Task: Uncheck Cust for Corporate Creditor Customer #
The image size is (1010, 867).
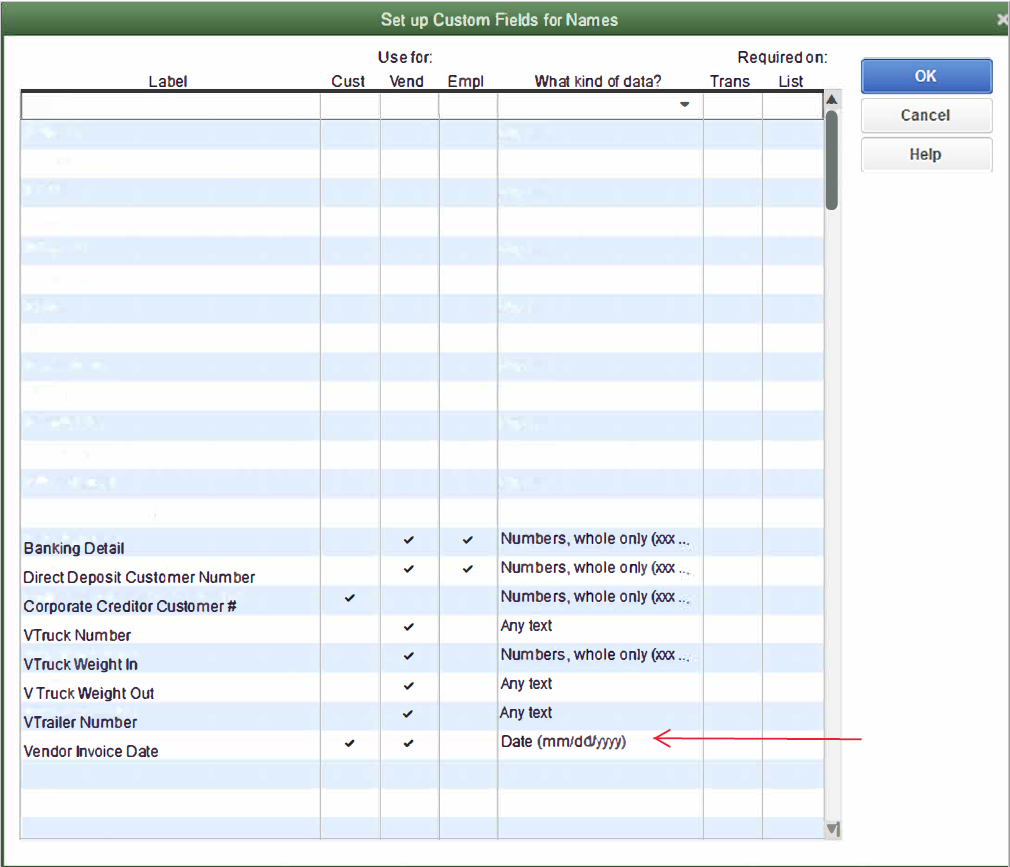Action: tap(348, 597)
